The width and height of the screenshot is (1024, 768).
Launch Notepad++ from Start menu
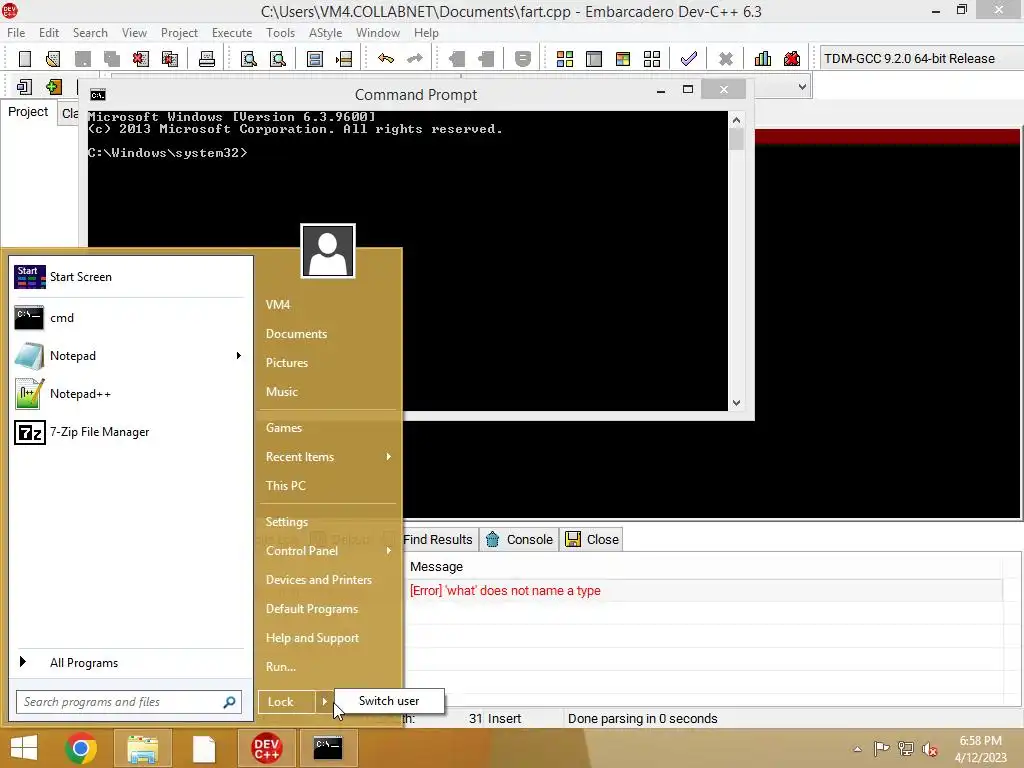[129, 394]
